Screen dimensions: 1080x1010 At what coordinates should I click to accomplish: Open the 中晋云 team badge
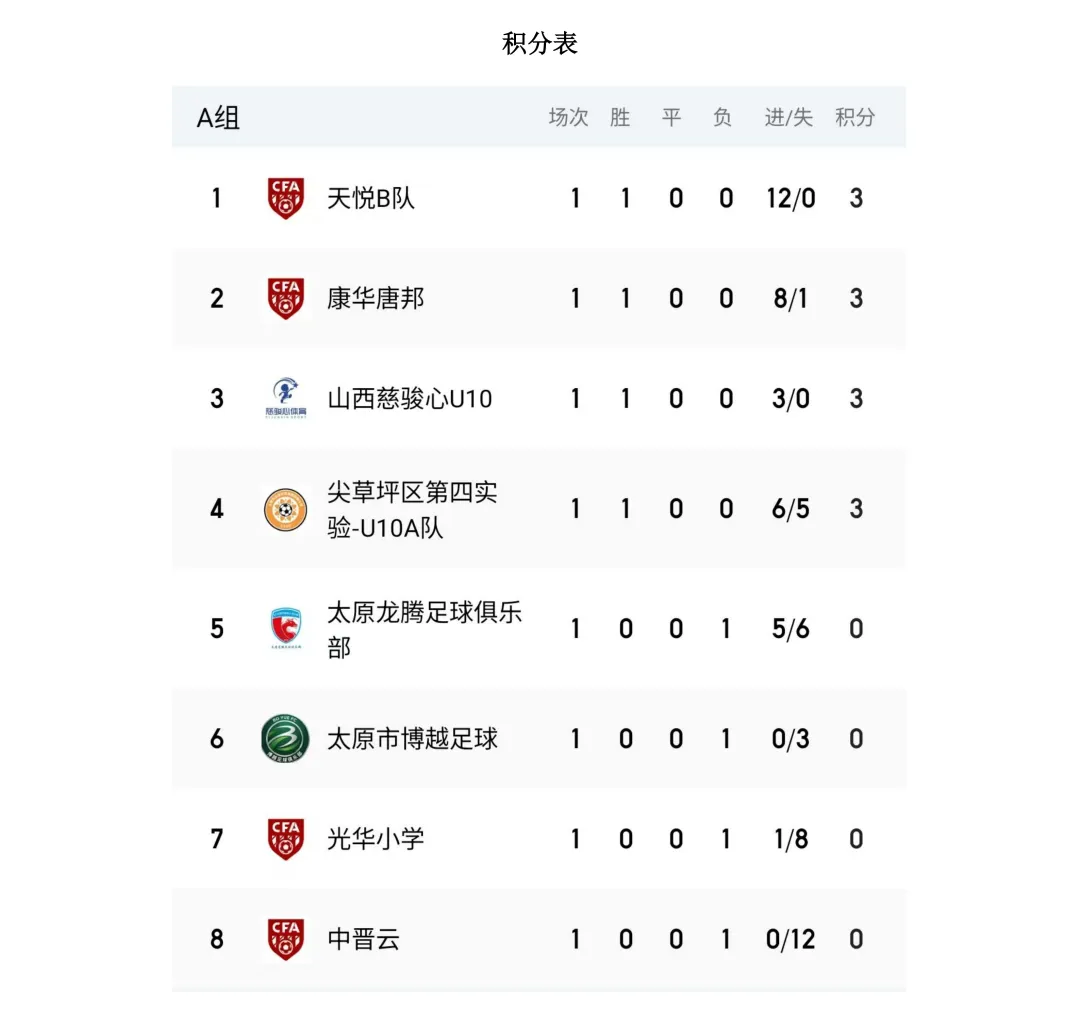[x=286, y=939]
